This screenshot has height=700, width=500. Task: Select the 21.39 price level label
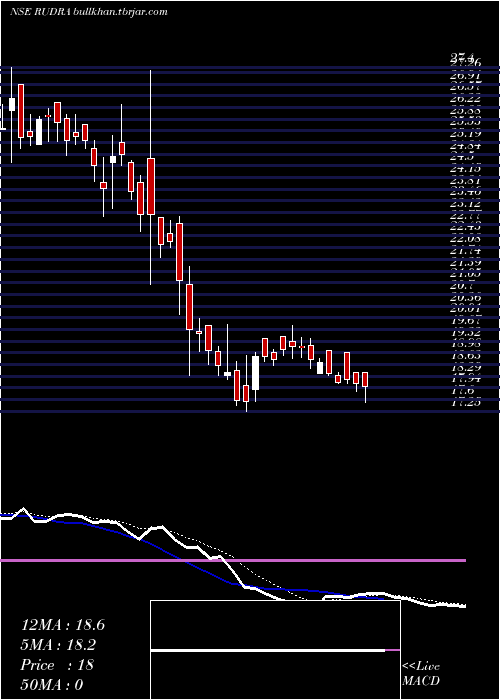point(465,263)
